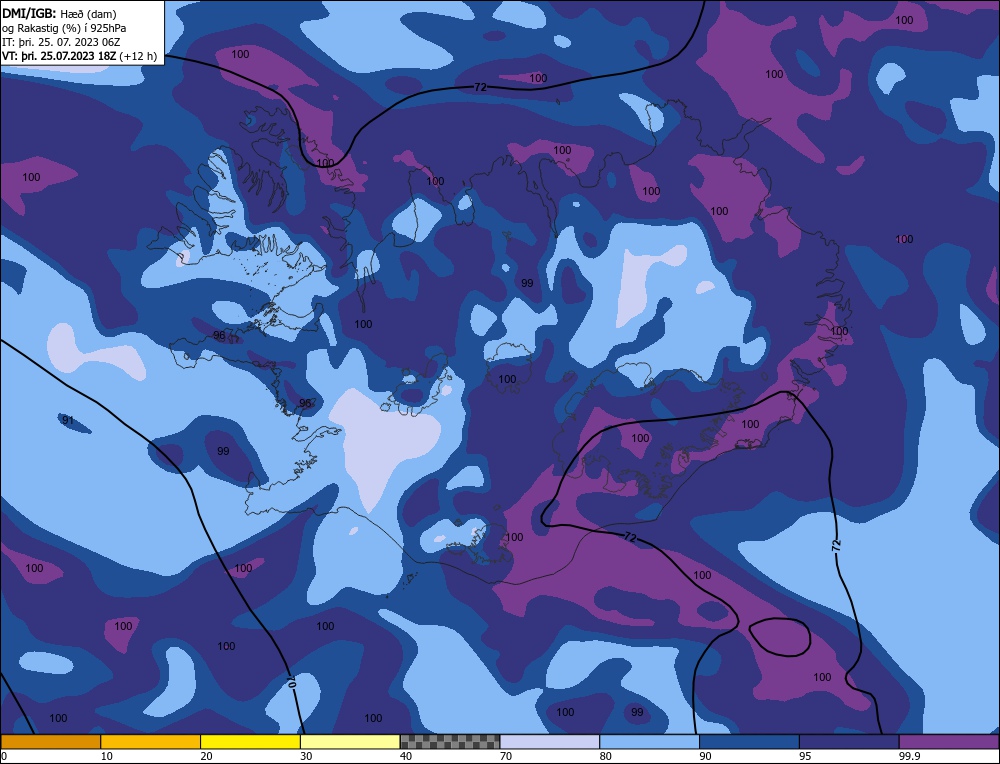Viewport: 1000px width, 764px height.
Task: Click the '30' legend scale label
Action: [x=306, y=756]
